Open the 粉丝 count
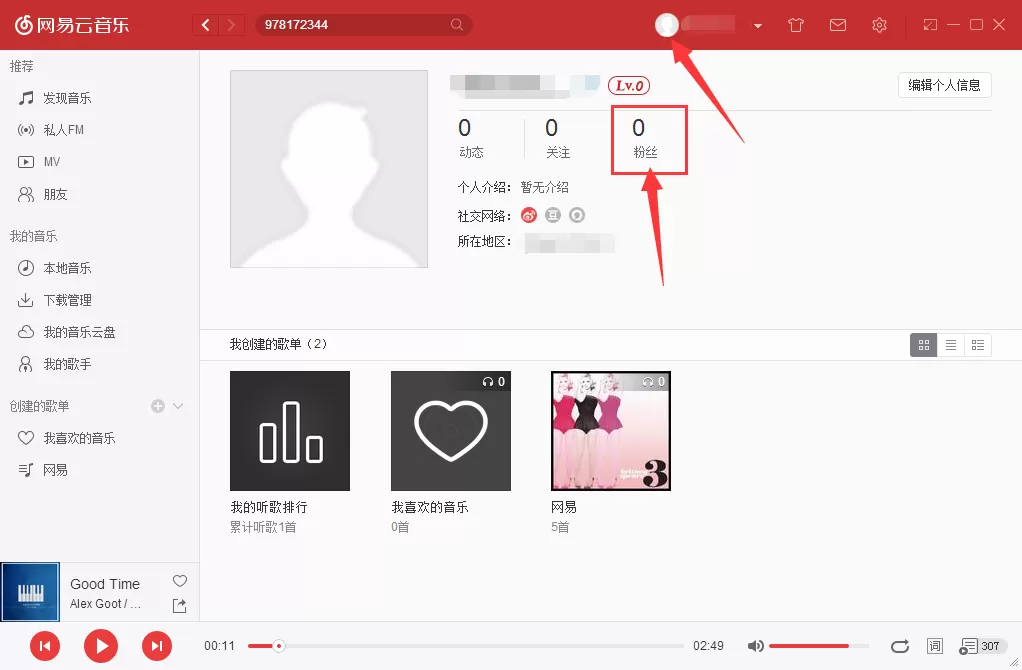The height and width of the screenshot is (670, 1022). 645,138
